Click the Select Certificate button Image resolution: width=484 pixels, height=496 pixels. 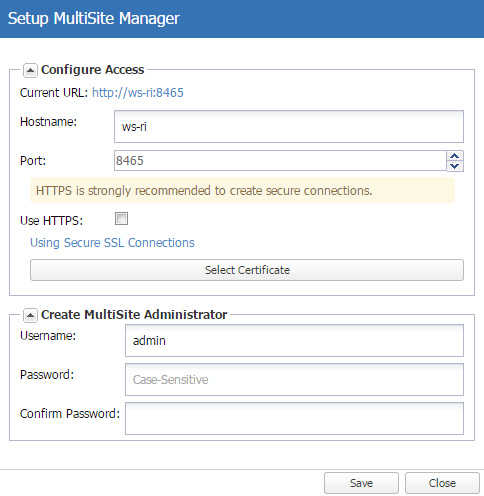click(247, 270)
